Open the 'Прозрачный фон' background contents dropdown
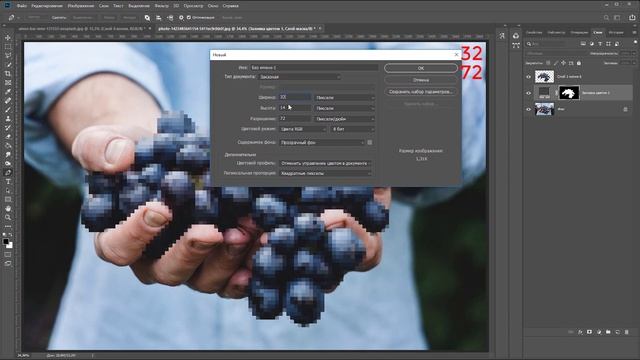Screen dimensions: 640x360 (322, 142)
